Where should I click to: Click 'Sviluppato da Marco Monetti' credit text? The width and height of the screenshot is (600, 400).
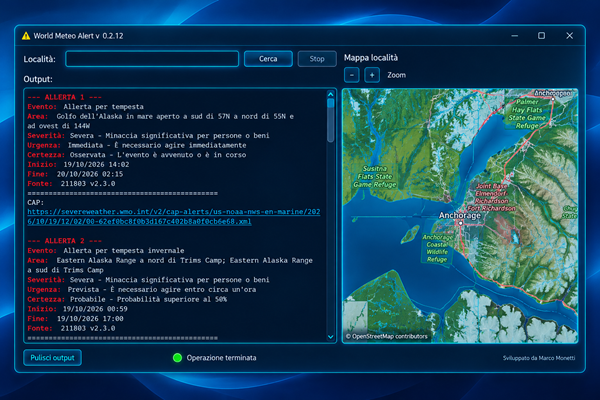pos(539,358)
